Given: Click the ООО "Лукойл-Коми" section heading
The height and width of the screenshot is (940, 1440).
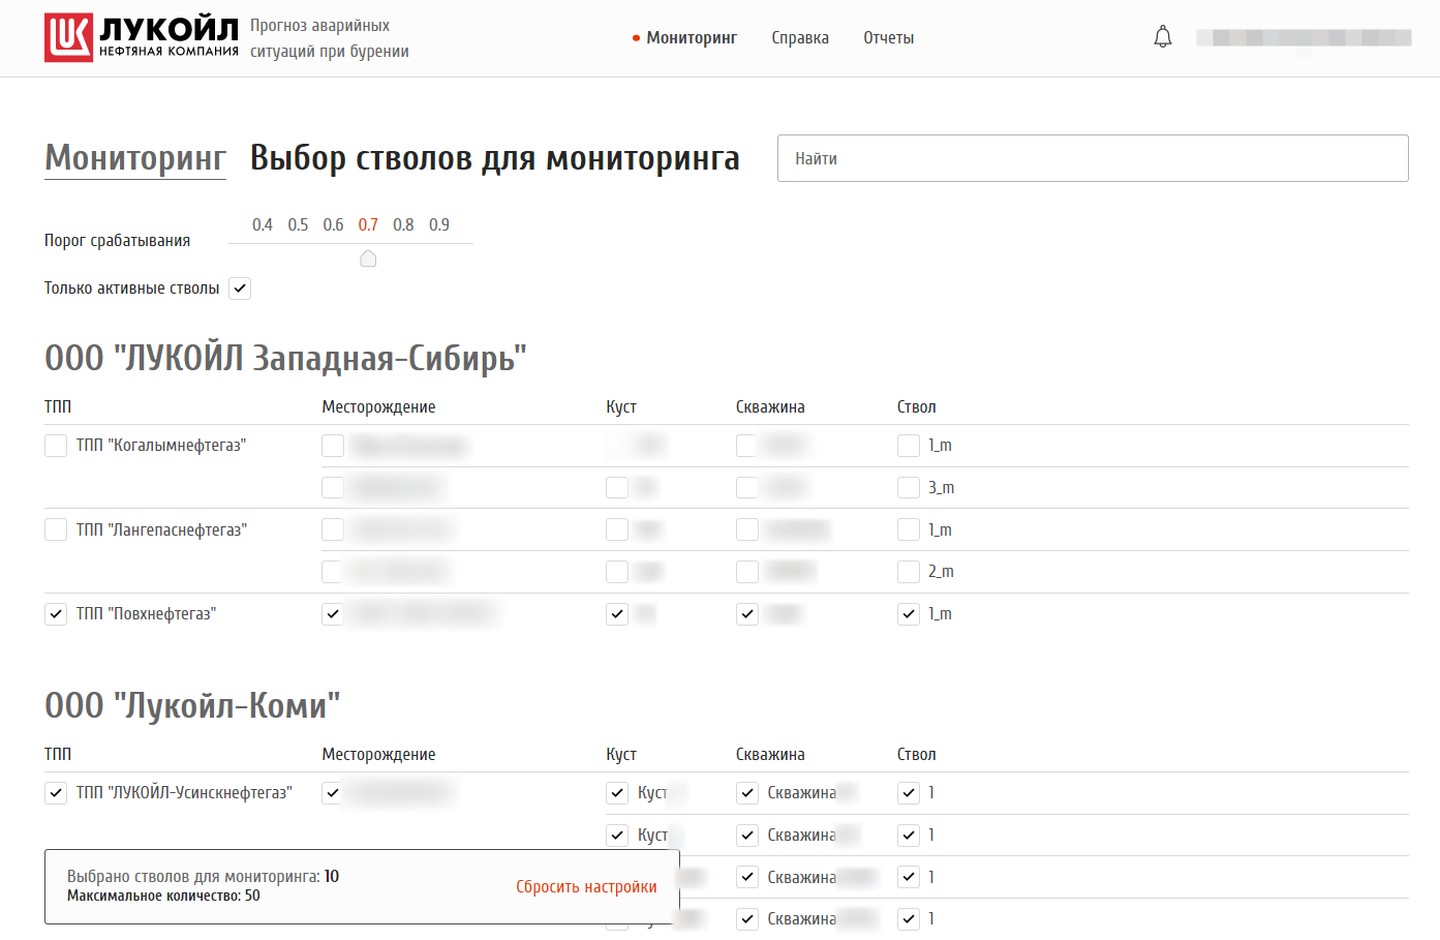Looking at the screenshot, I should [192, 706].
